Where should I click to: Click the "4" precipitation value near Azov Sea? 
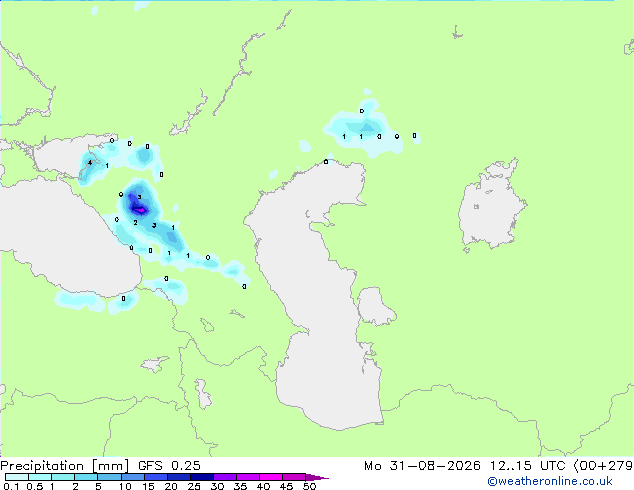pos(90,163)
